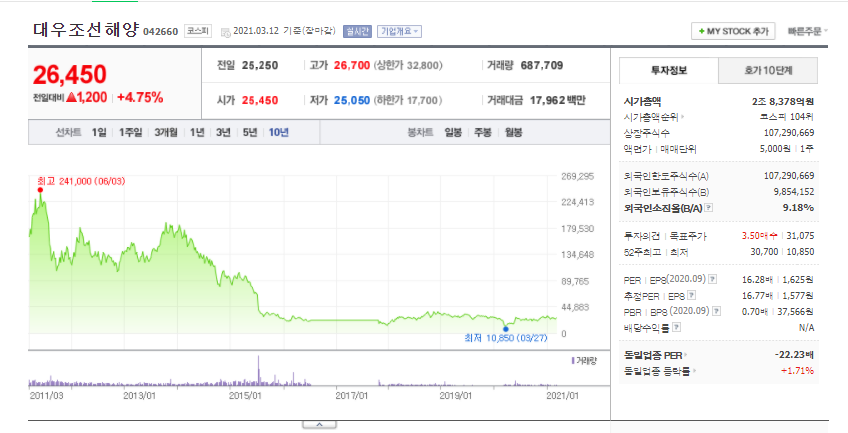
Task: Expand the 빠른주문 dropdown
Action: tap(808, 31)
